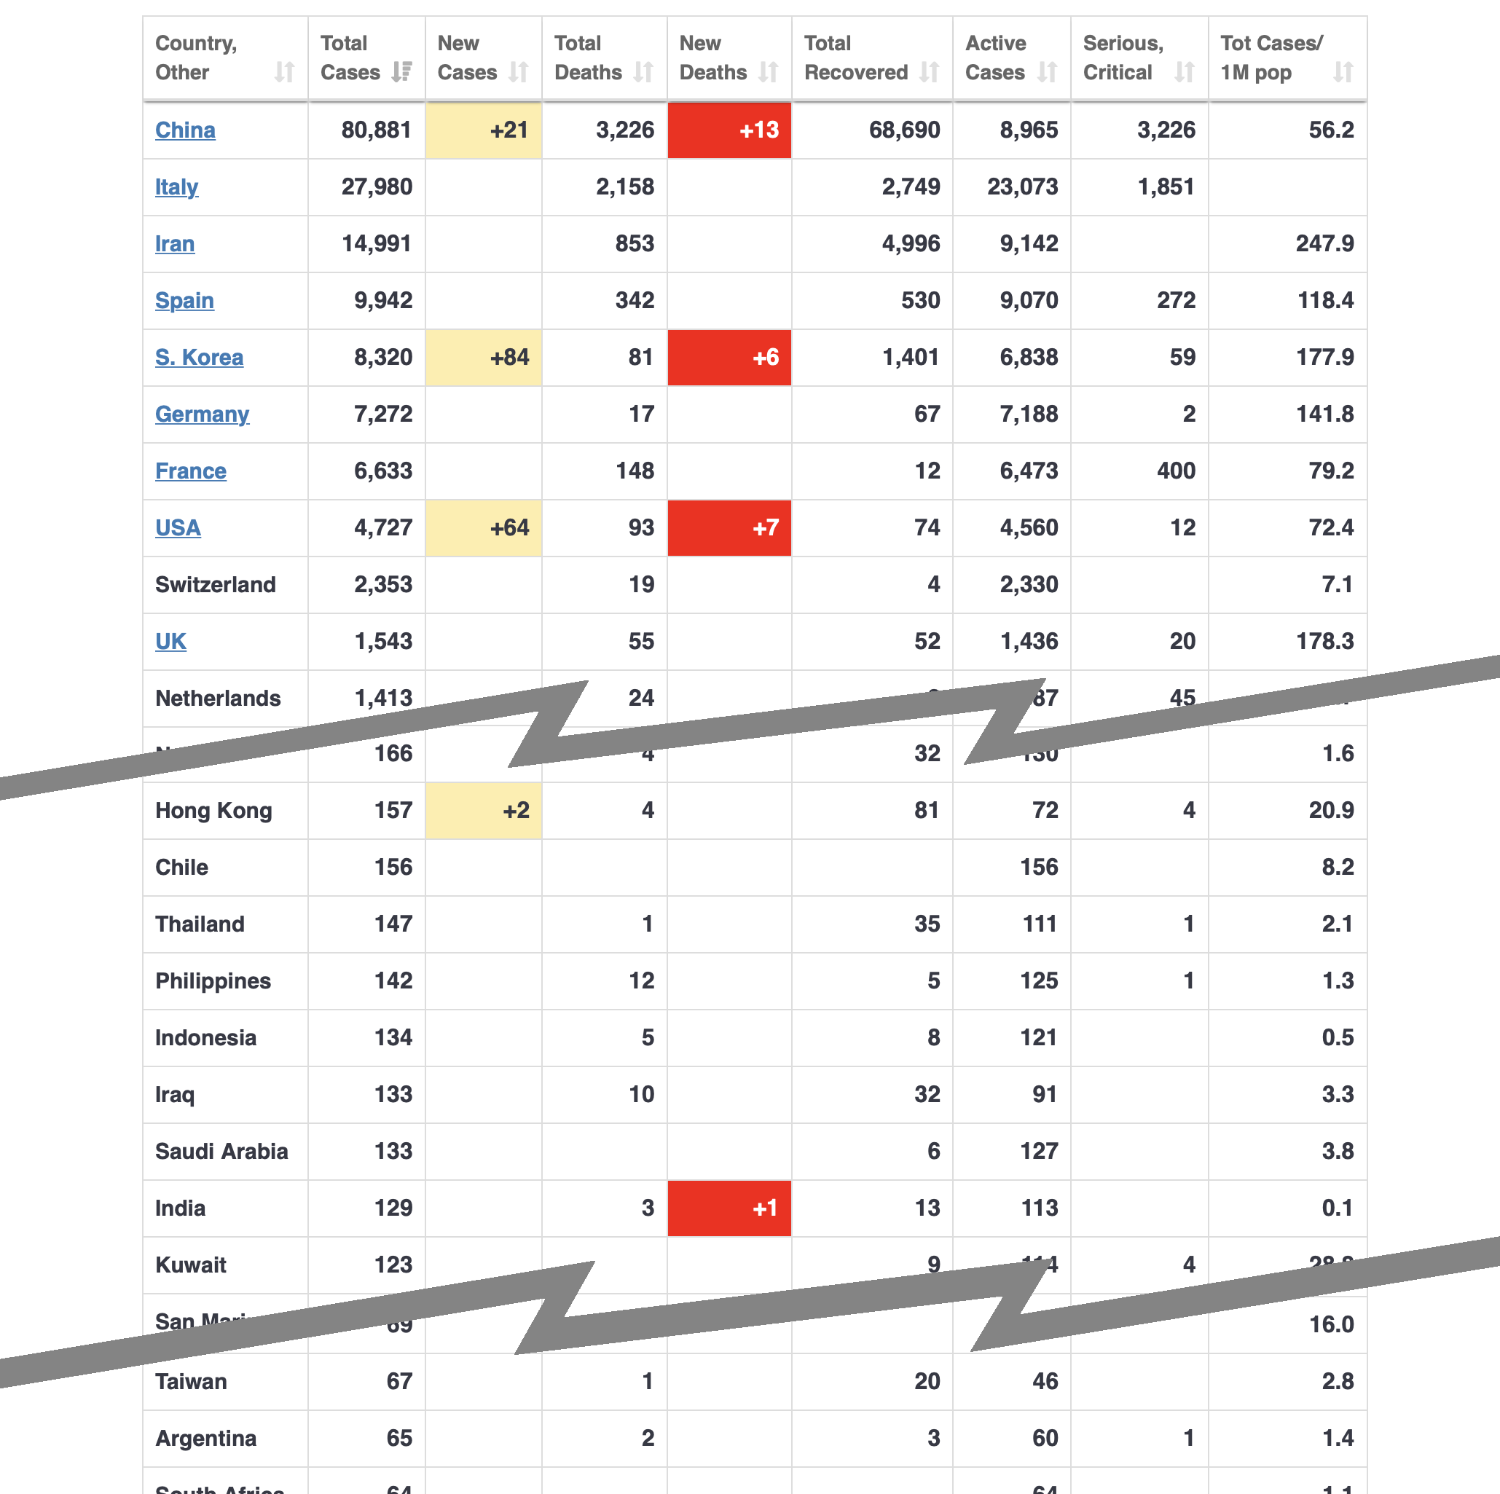The height and width of the screenshot is (1494, 1500).
Task: Open the UK country link
Action: point(171,642)
